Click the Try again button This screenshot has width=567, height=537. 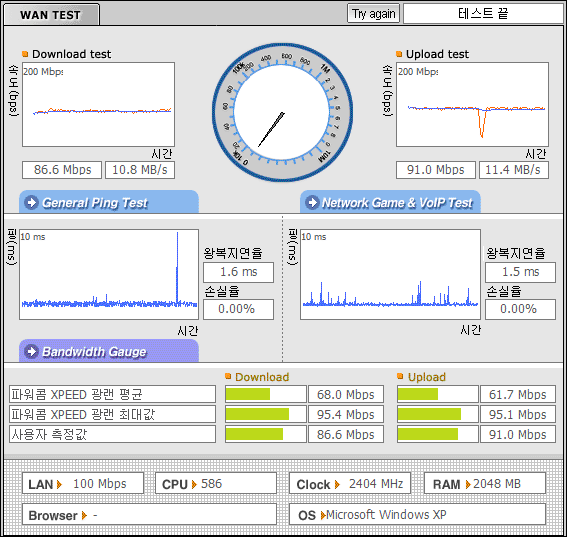pos(373,14)
